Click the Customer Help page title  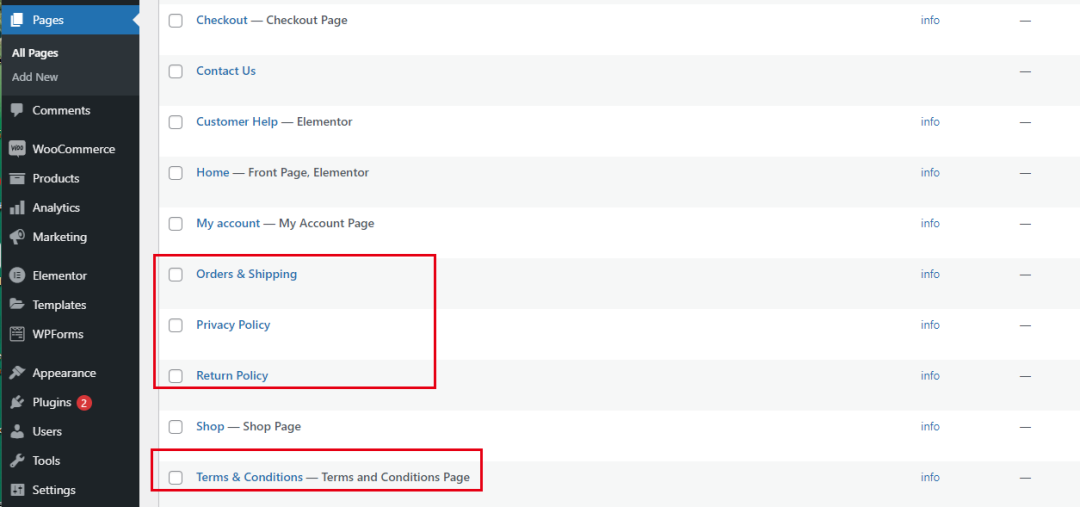[x=237, y=122]
